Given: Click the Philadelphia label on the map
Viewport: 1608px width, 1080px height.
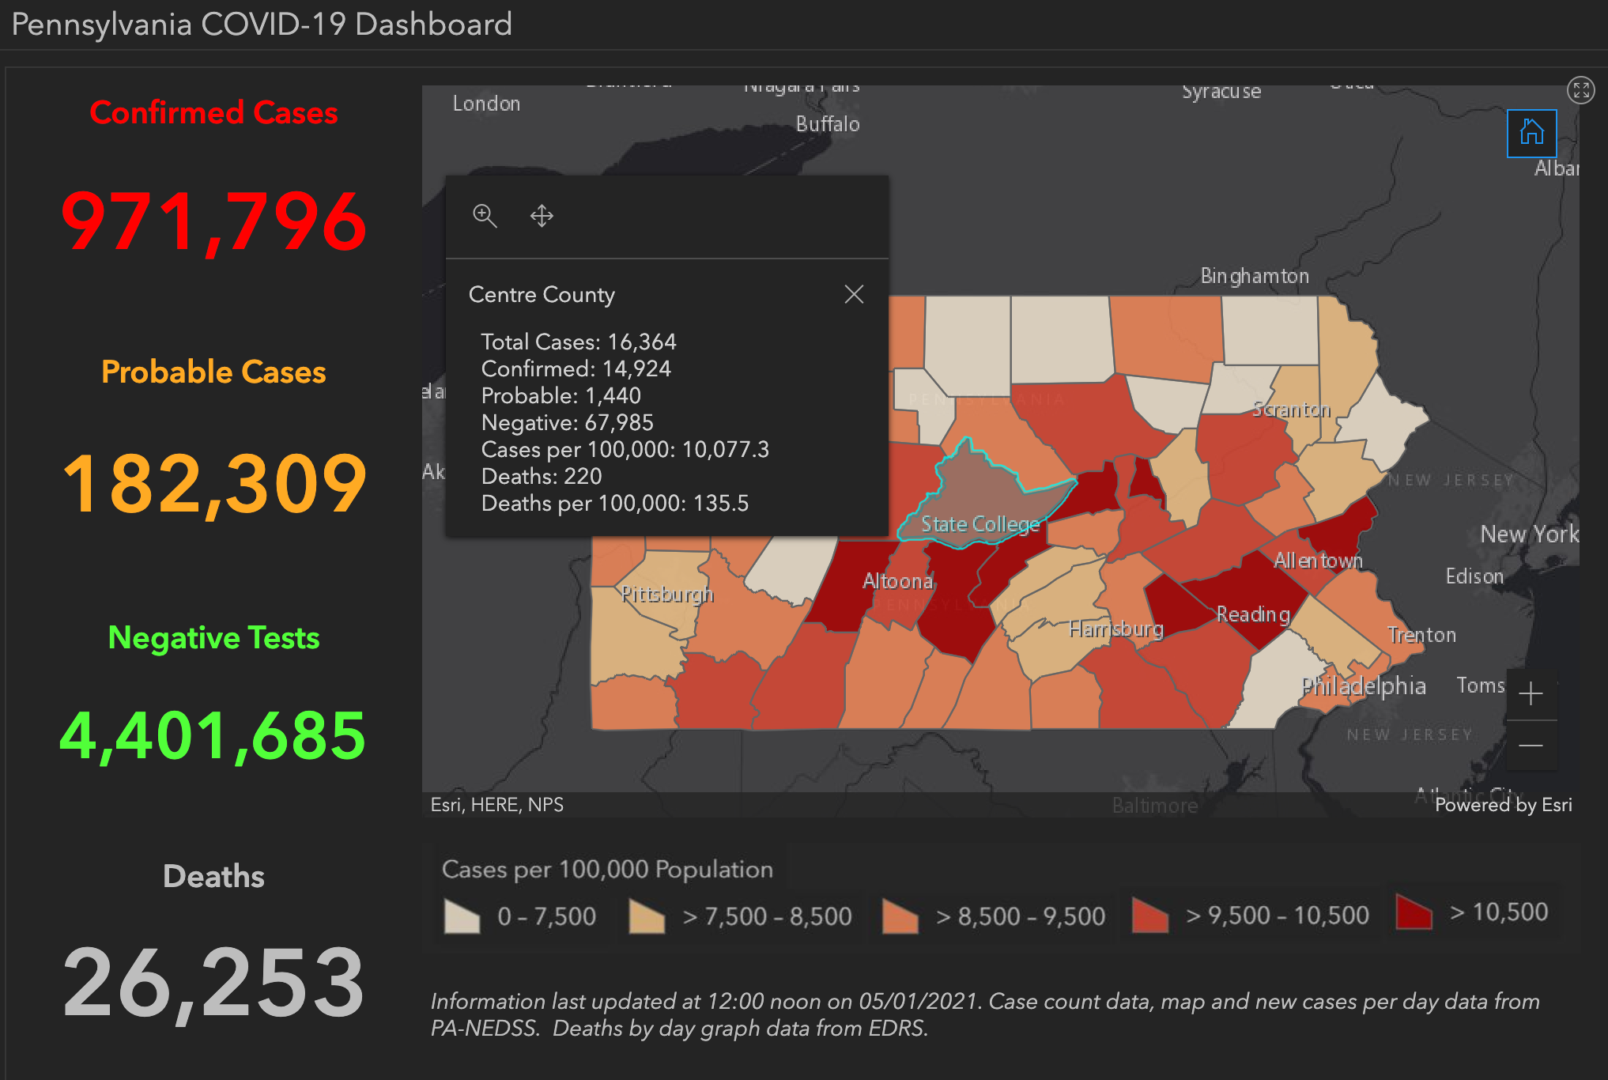Looking at the screenshot, I should 1363,686.
